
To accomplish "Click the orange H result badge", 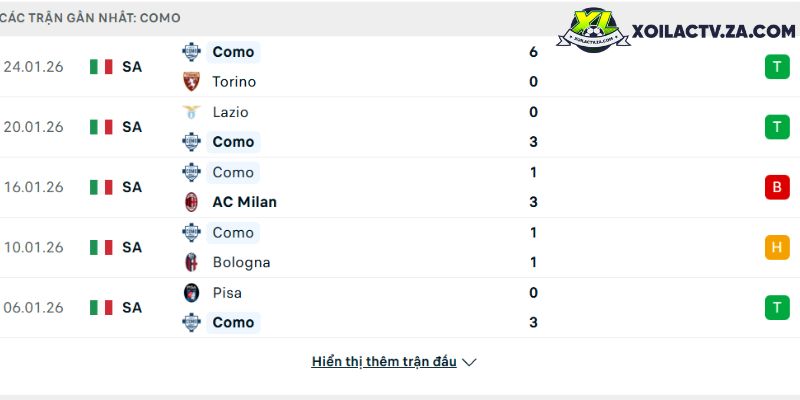I will click(x=777, y=247).
